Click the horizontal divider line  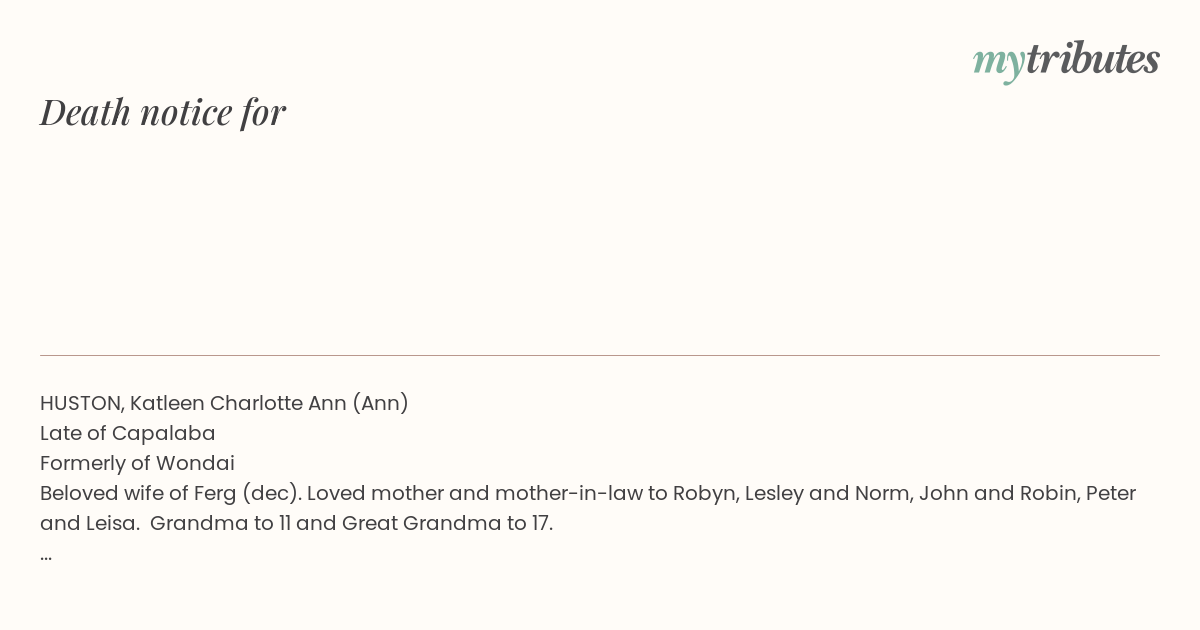pyautogui.click(x=600, y=355)
